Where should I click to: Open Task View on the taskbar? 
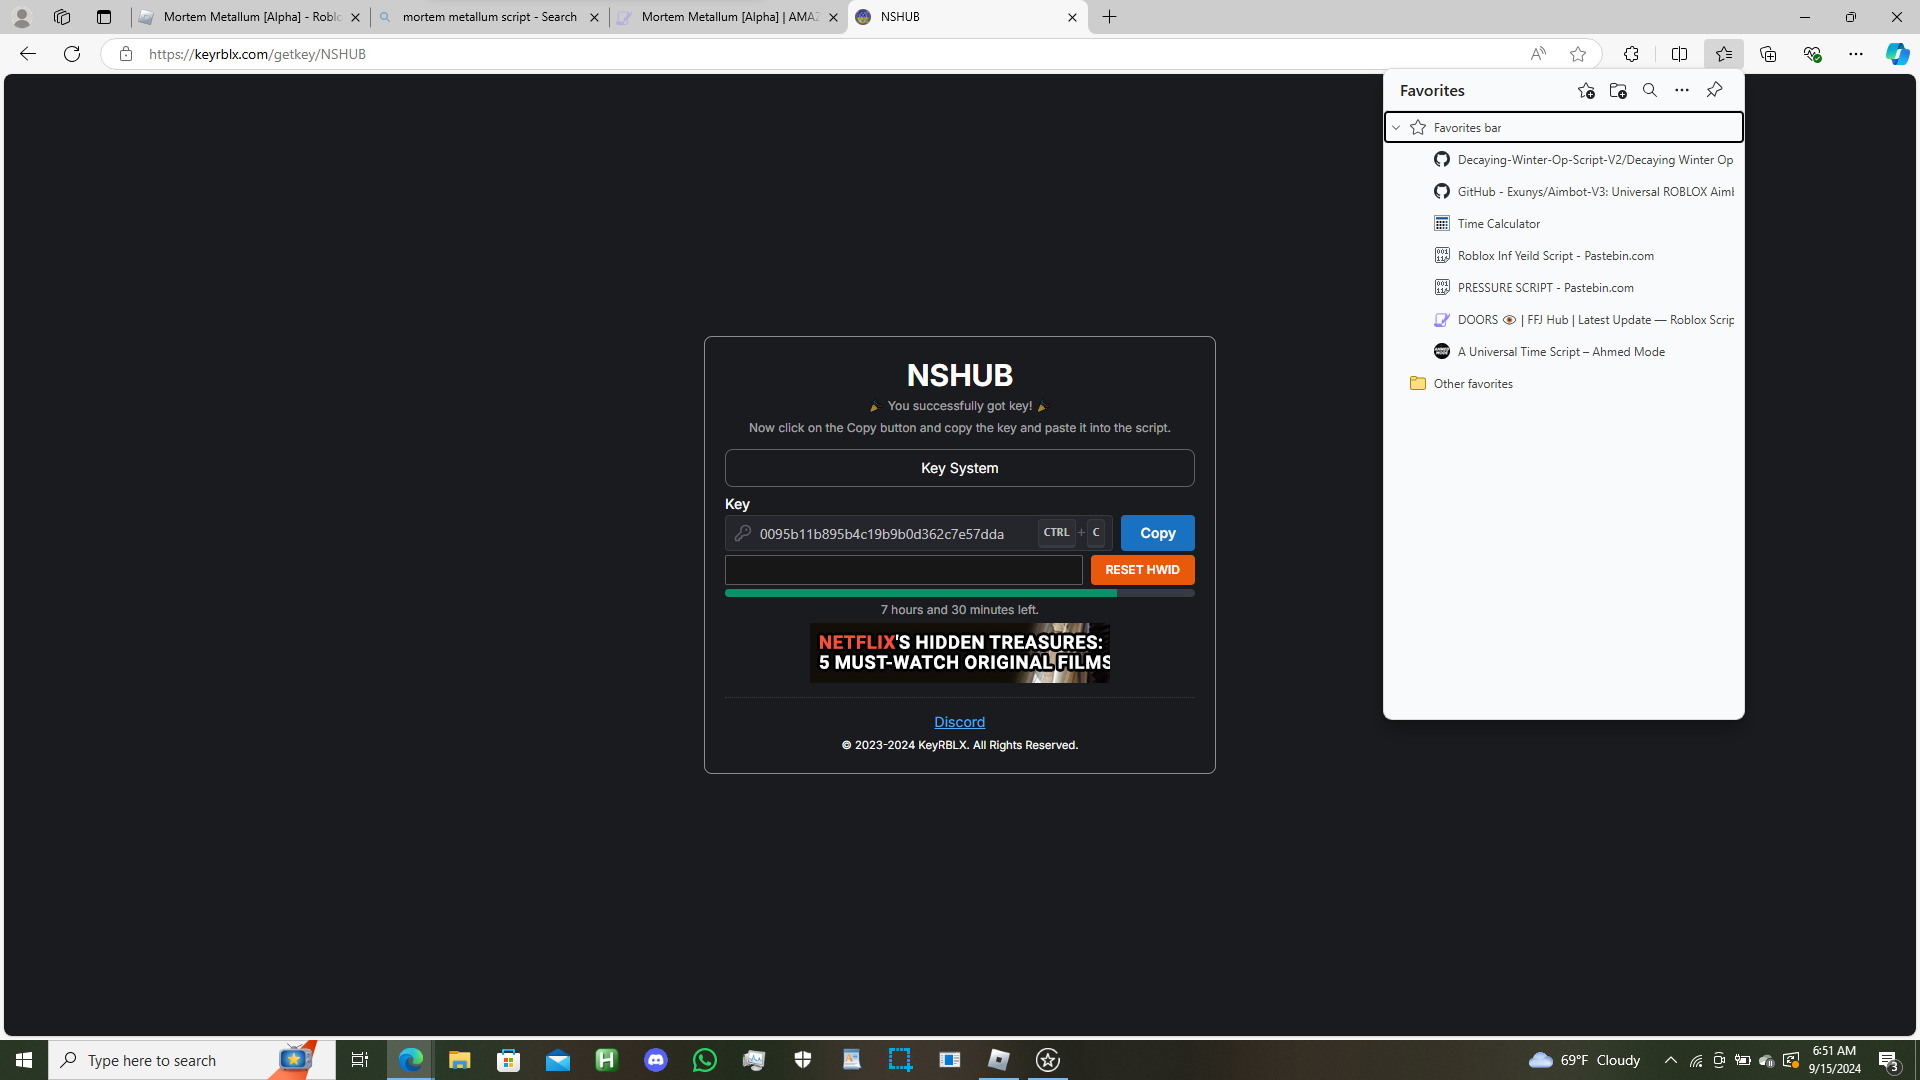pyautogui.click(x=360, y=1060)
